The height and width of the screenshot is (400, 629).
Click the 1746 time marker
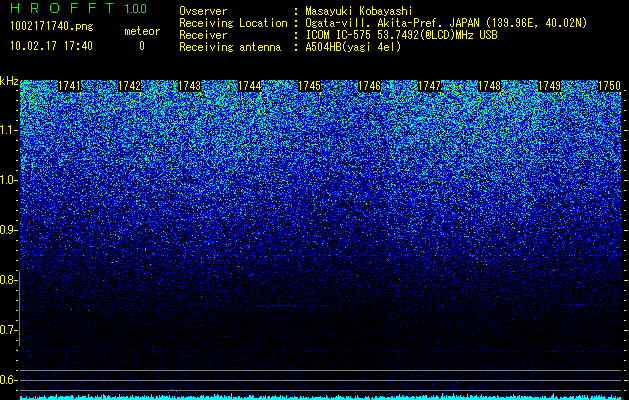(369, 86)
